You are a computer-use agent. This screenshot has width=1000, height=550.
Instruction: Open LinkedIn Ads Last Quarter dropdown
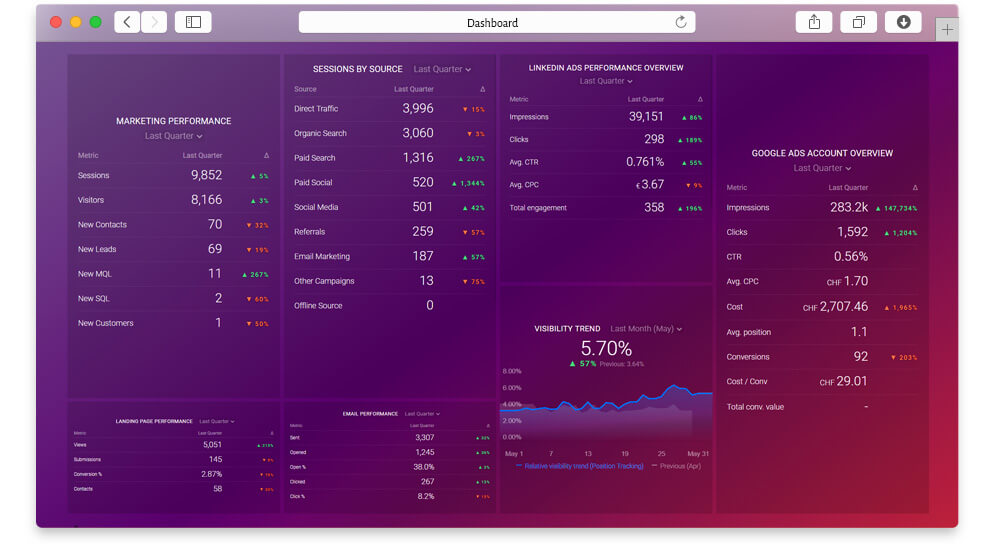(606, 81)
